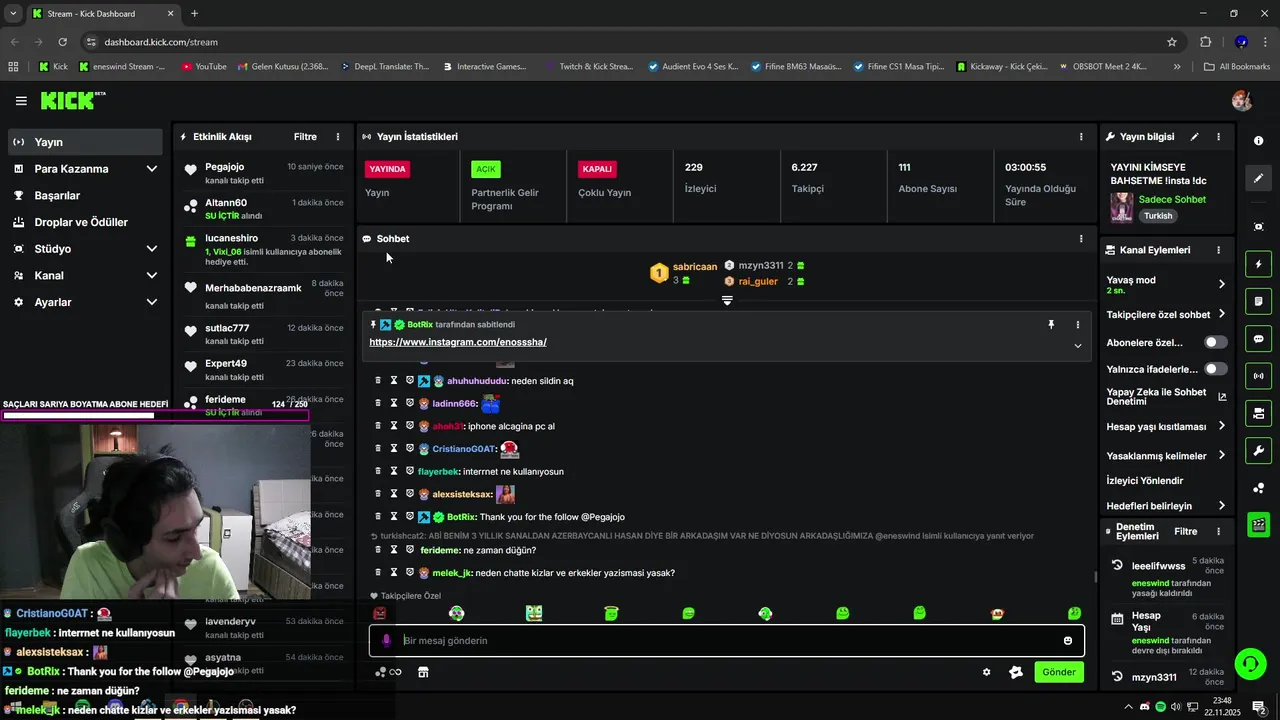Open the Denetim Eylemleri three-dot menu
The height and width of the screenshot is (720, 1280).
pos(1218,532)
